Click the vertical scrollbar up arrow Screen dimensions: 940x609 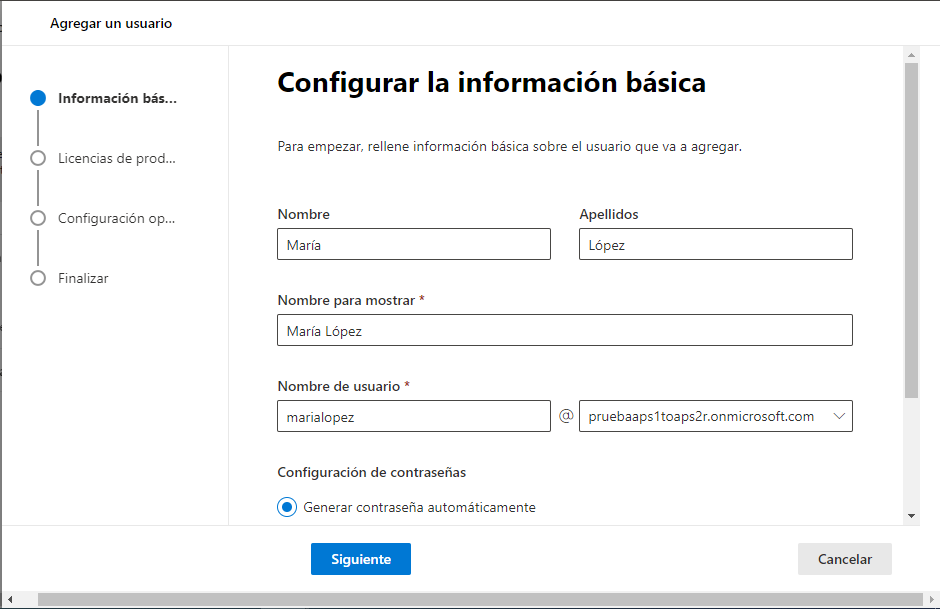(911, 55)
